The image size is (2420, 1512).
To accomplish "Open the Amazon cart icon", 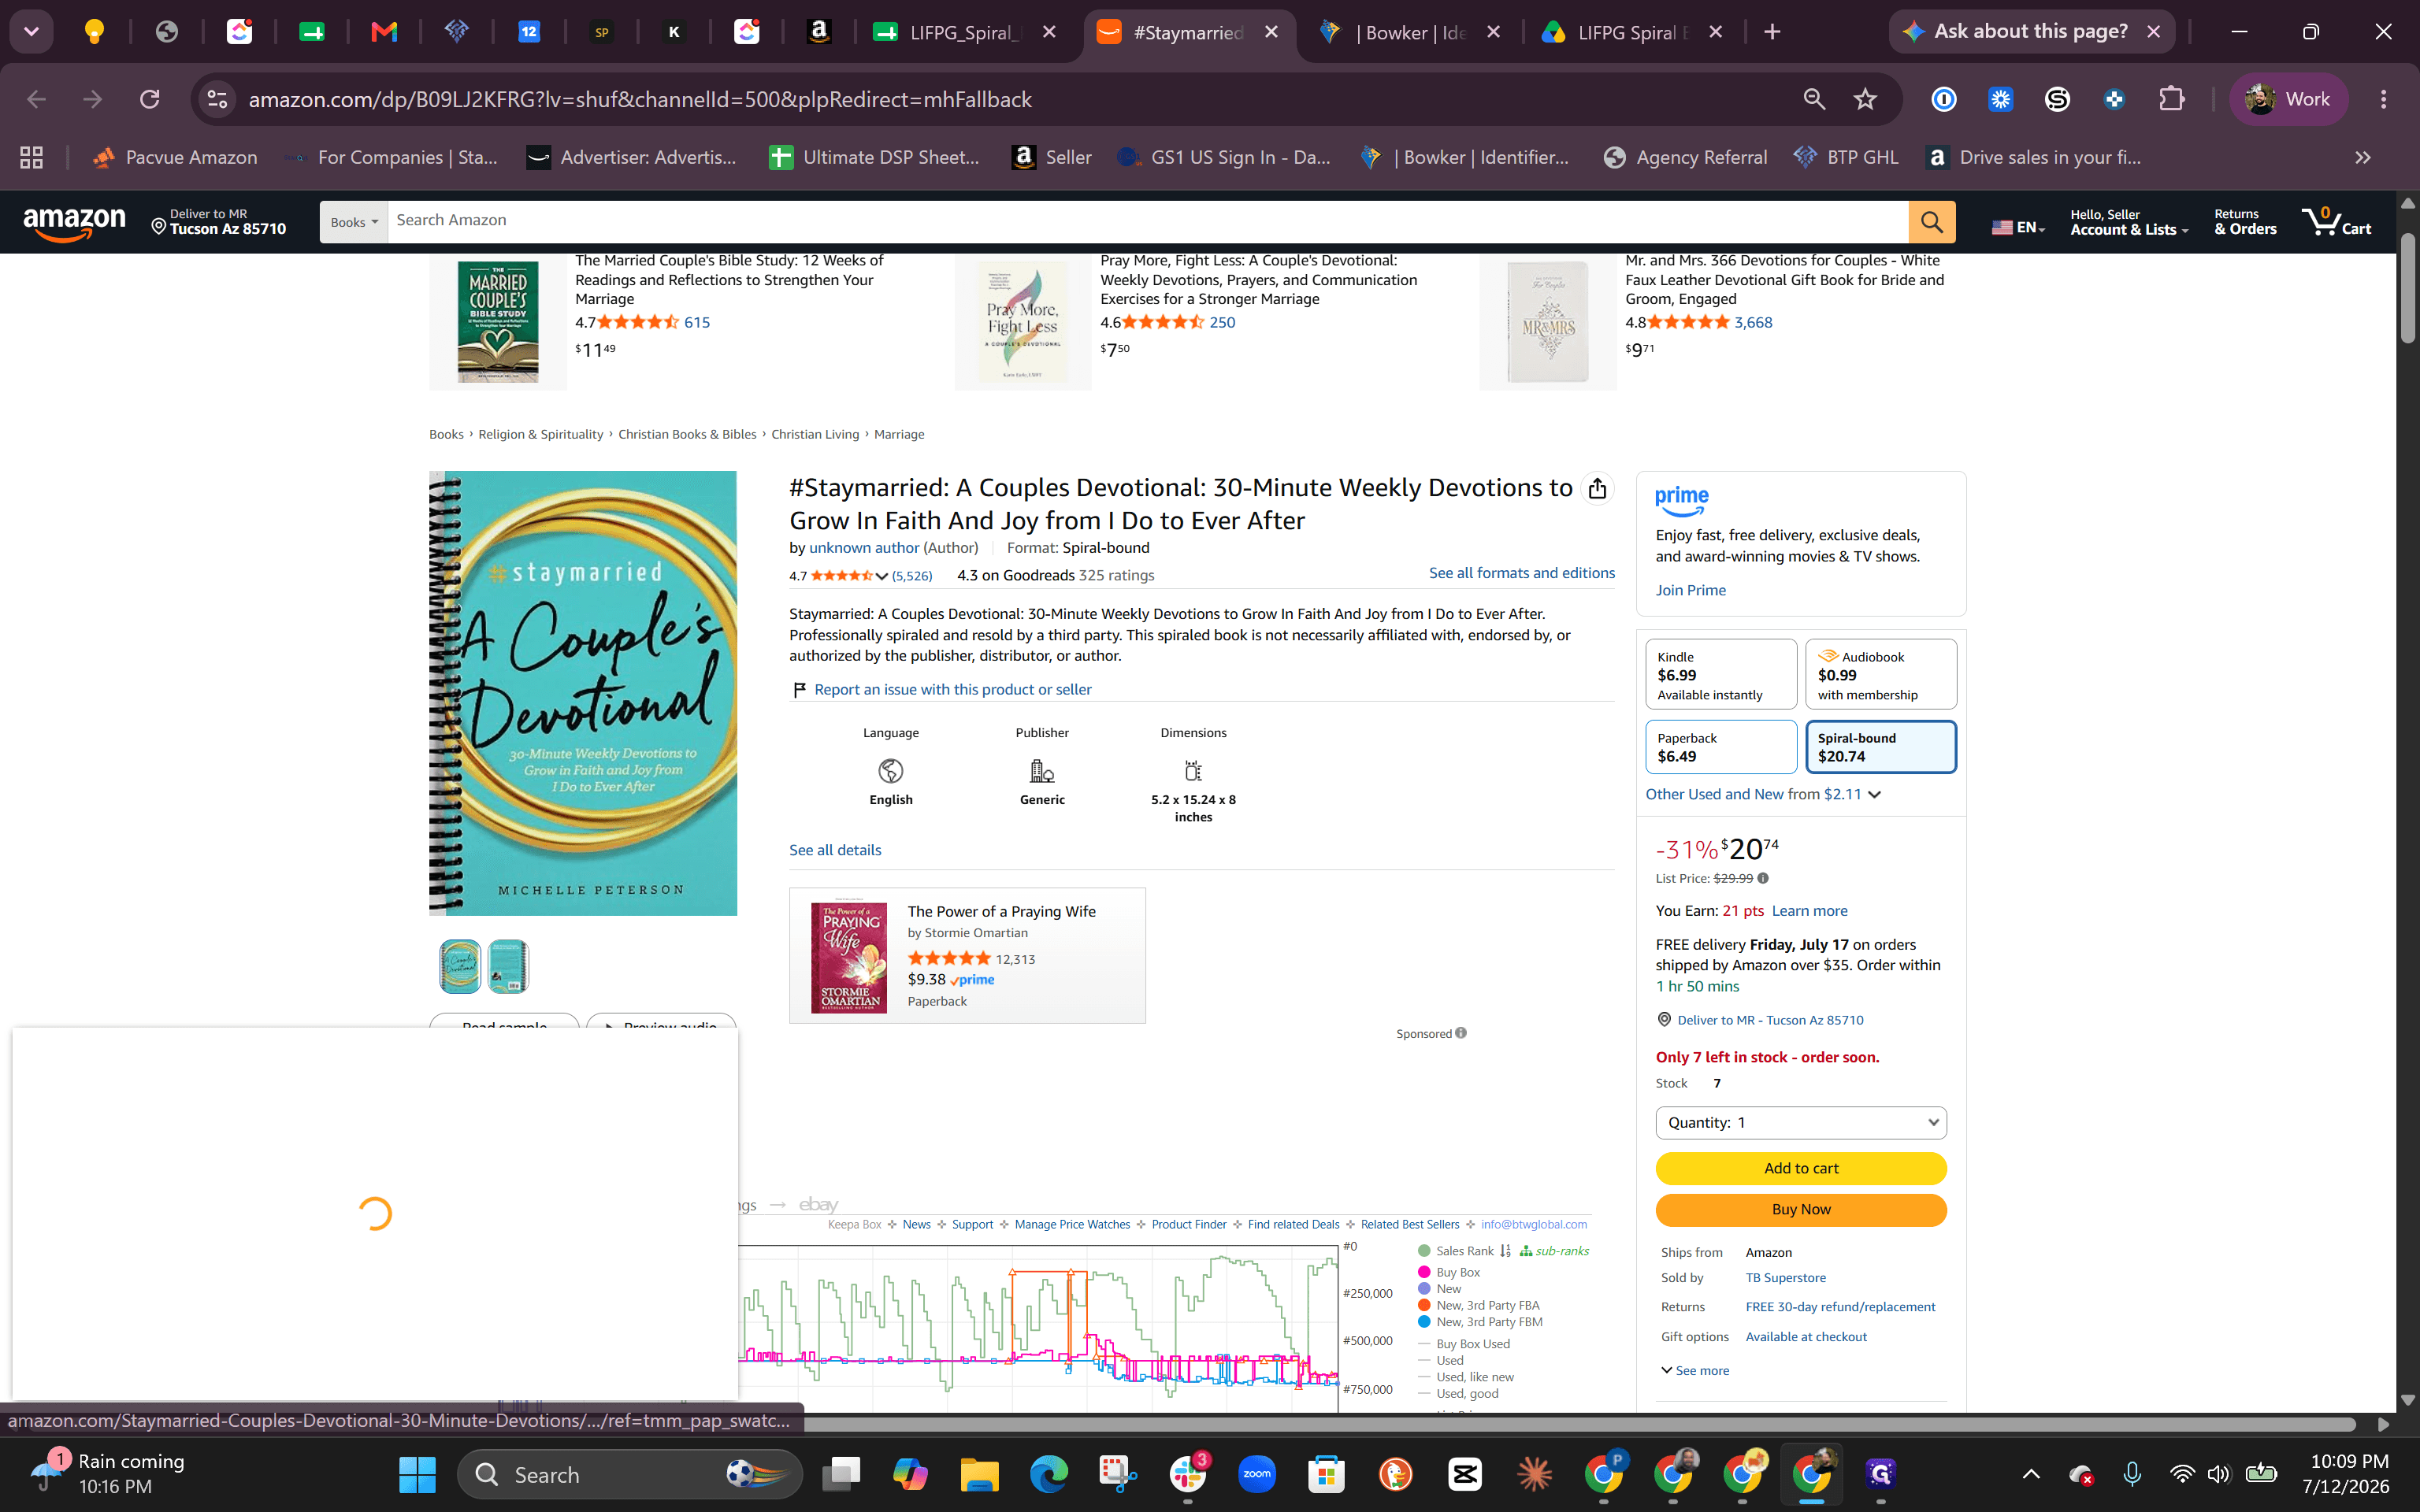I will coord(2336,222).
